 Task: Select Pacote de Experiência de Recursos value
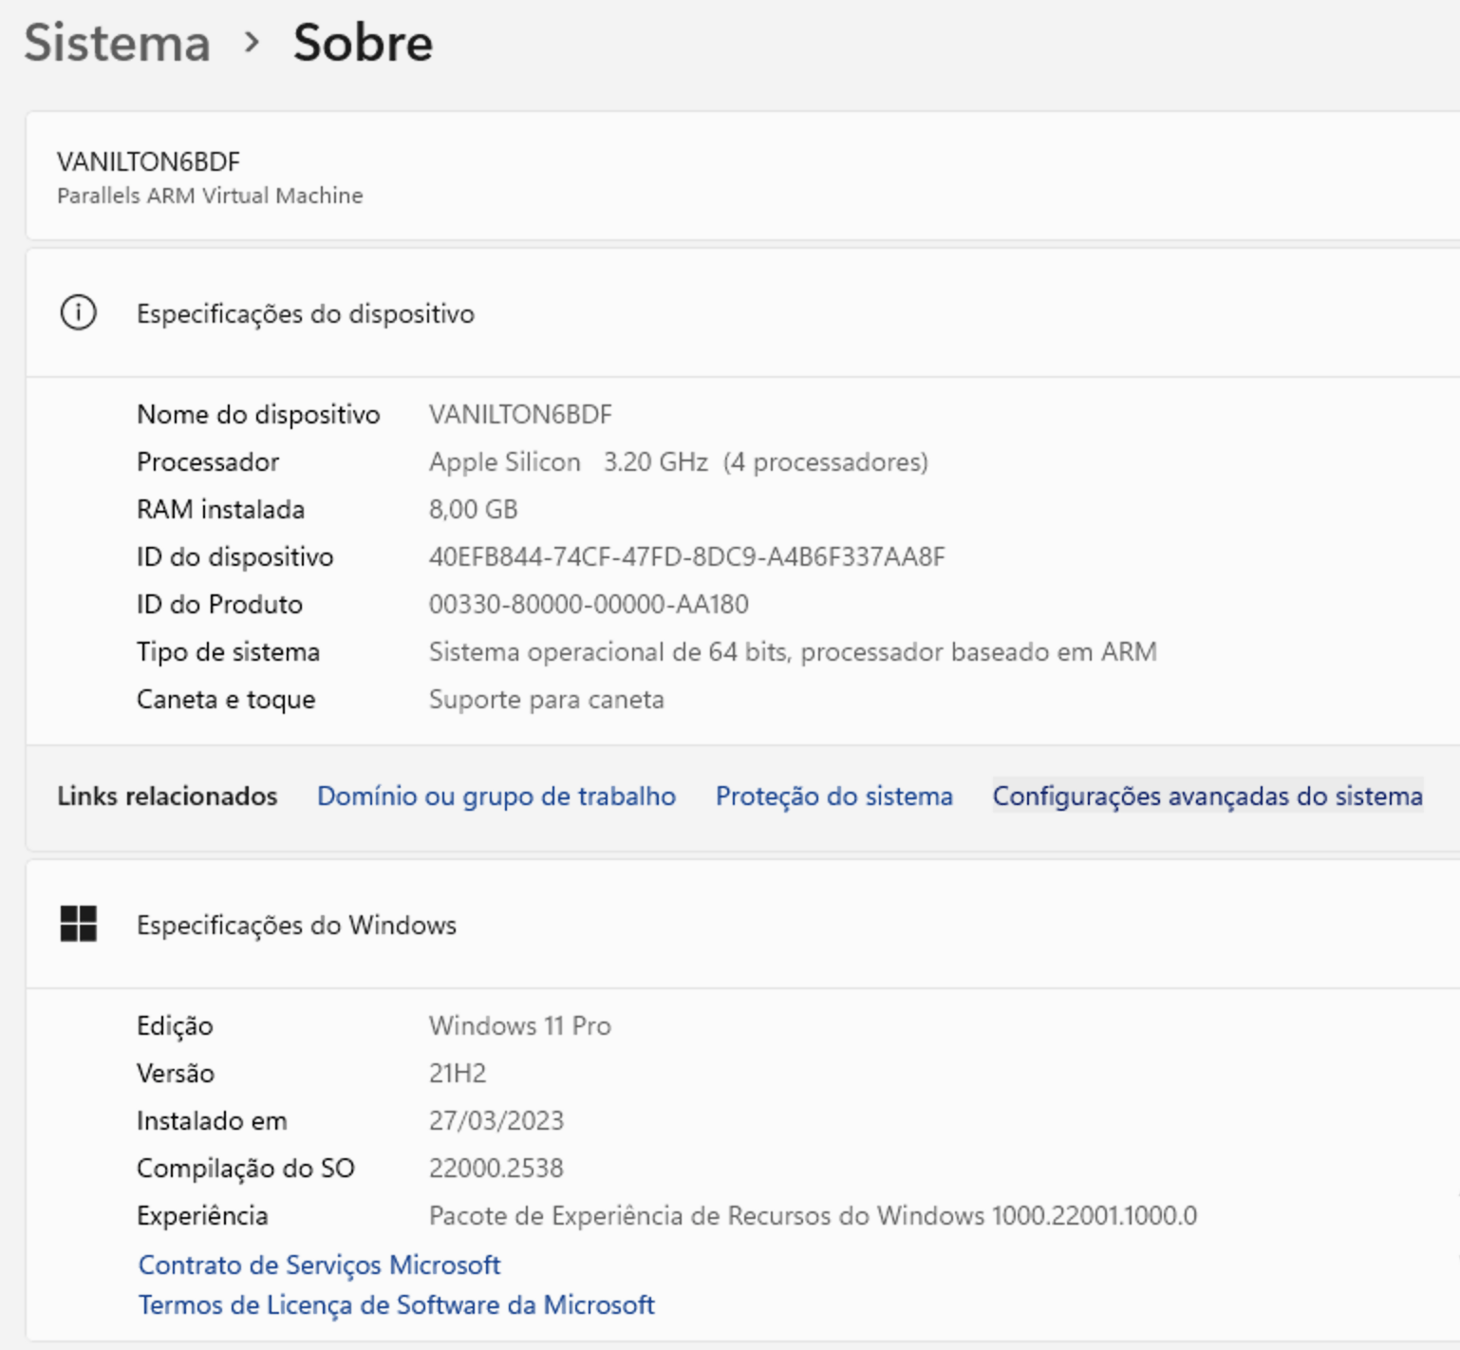[813, 1216]
